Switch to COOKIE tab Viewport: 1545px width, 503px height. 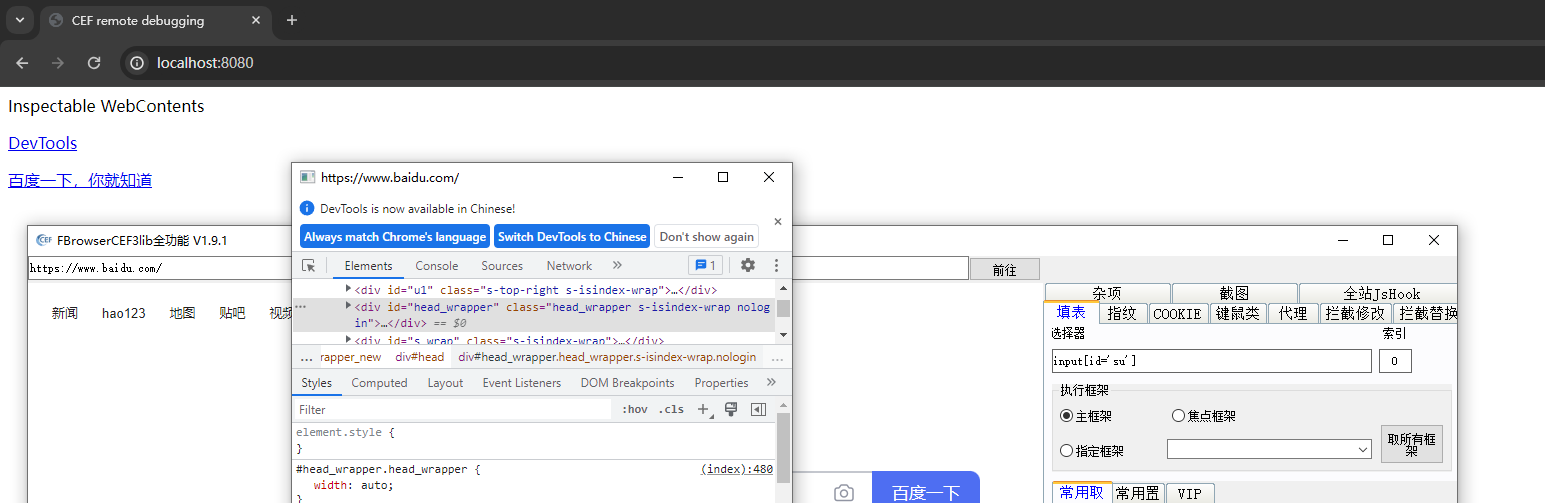[x=1177, y=313]
